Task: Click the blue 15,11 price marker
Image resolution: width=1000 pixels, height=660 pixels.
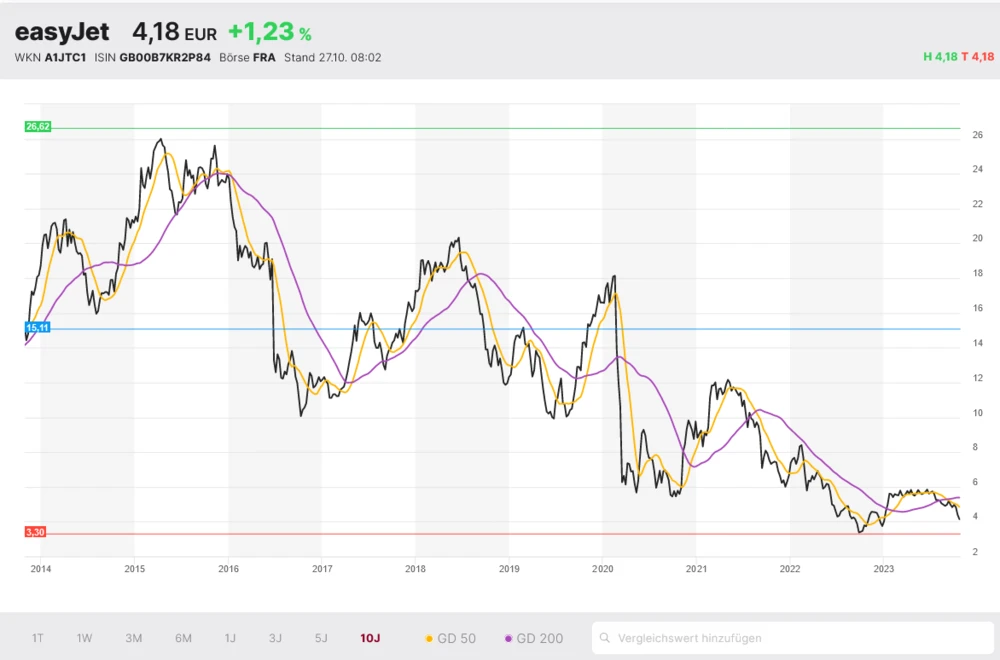Action: [37, 328]
